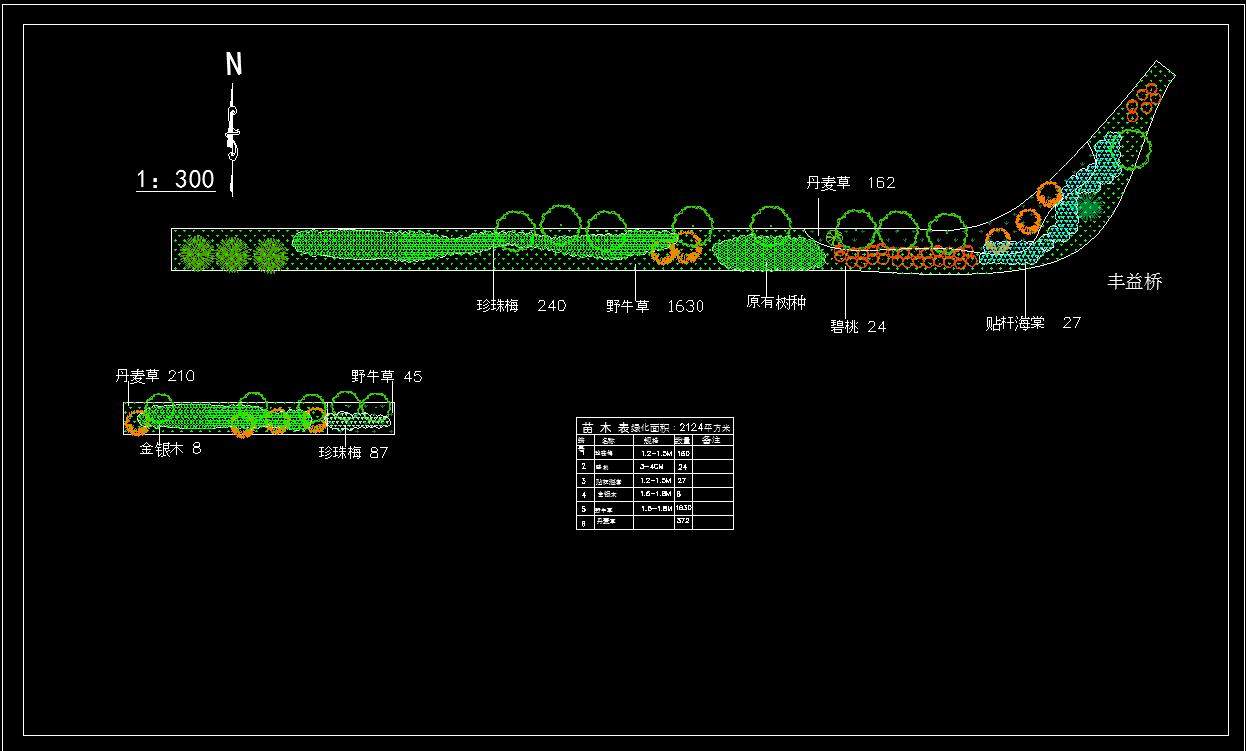Screen dimensions: 1246x751
Task: Click the dense green 原有树种 tree cluster
Action: tap(768, 254)
